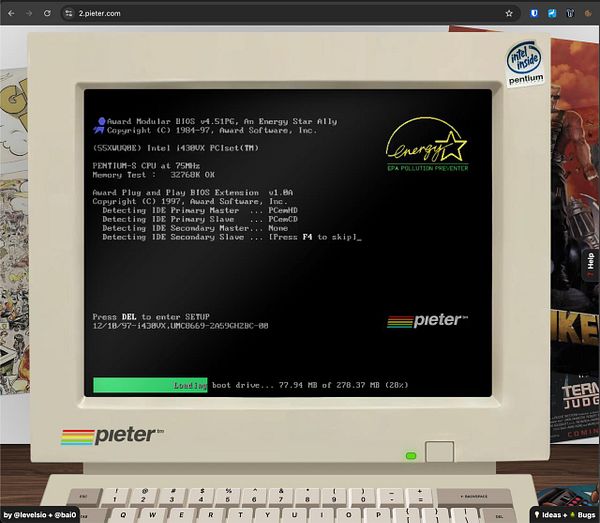Screen dimensions: 600x523
Task: Click the 8 / * key
Action: click(307, 496)
